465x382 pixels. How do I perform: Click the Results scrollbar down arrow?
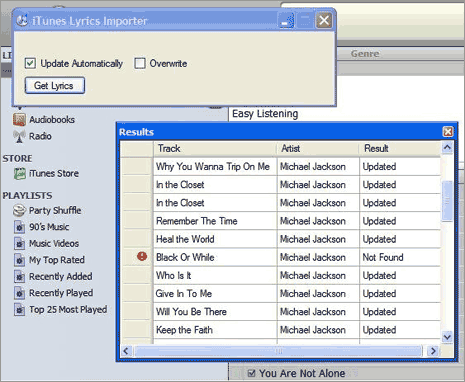tap(447, 337)
